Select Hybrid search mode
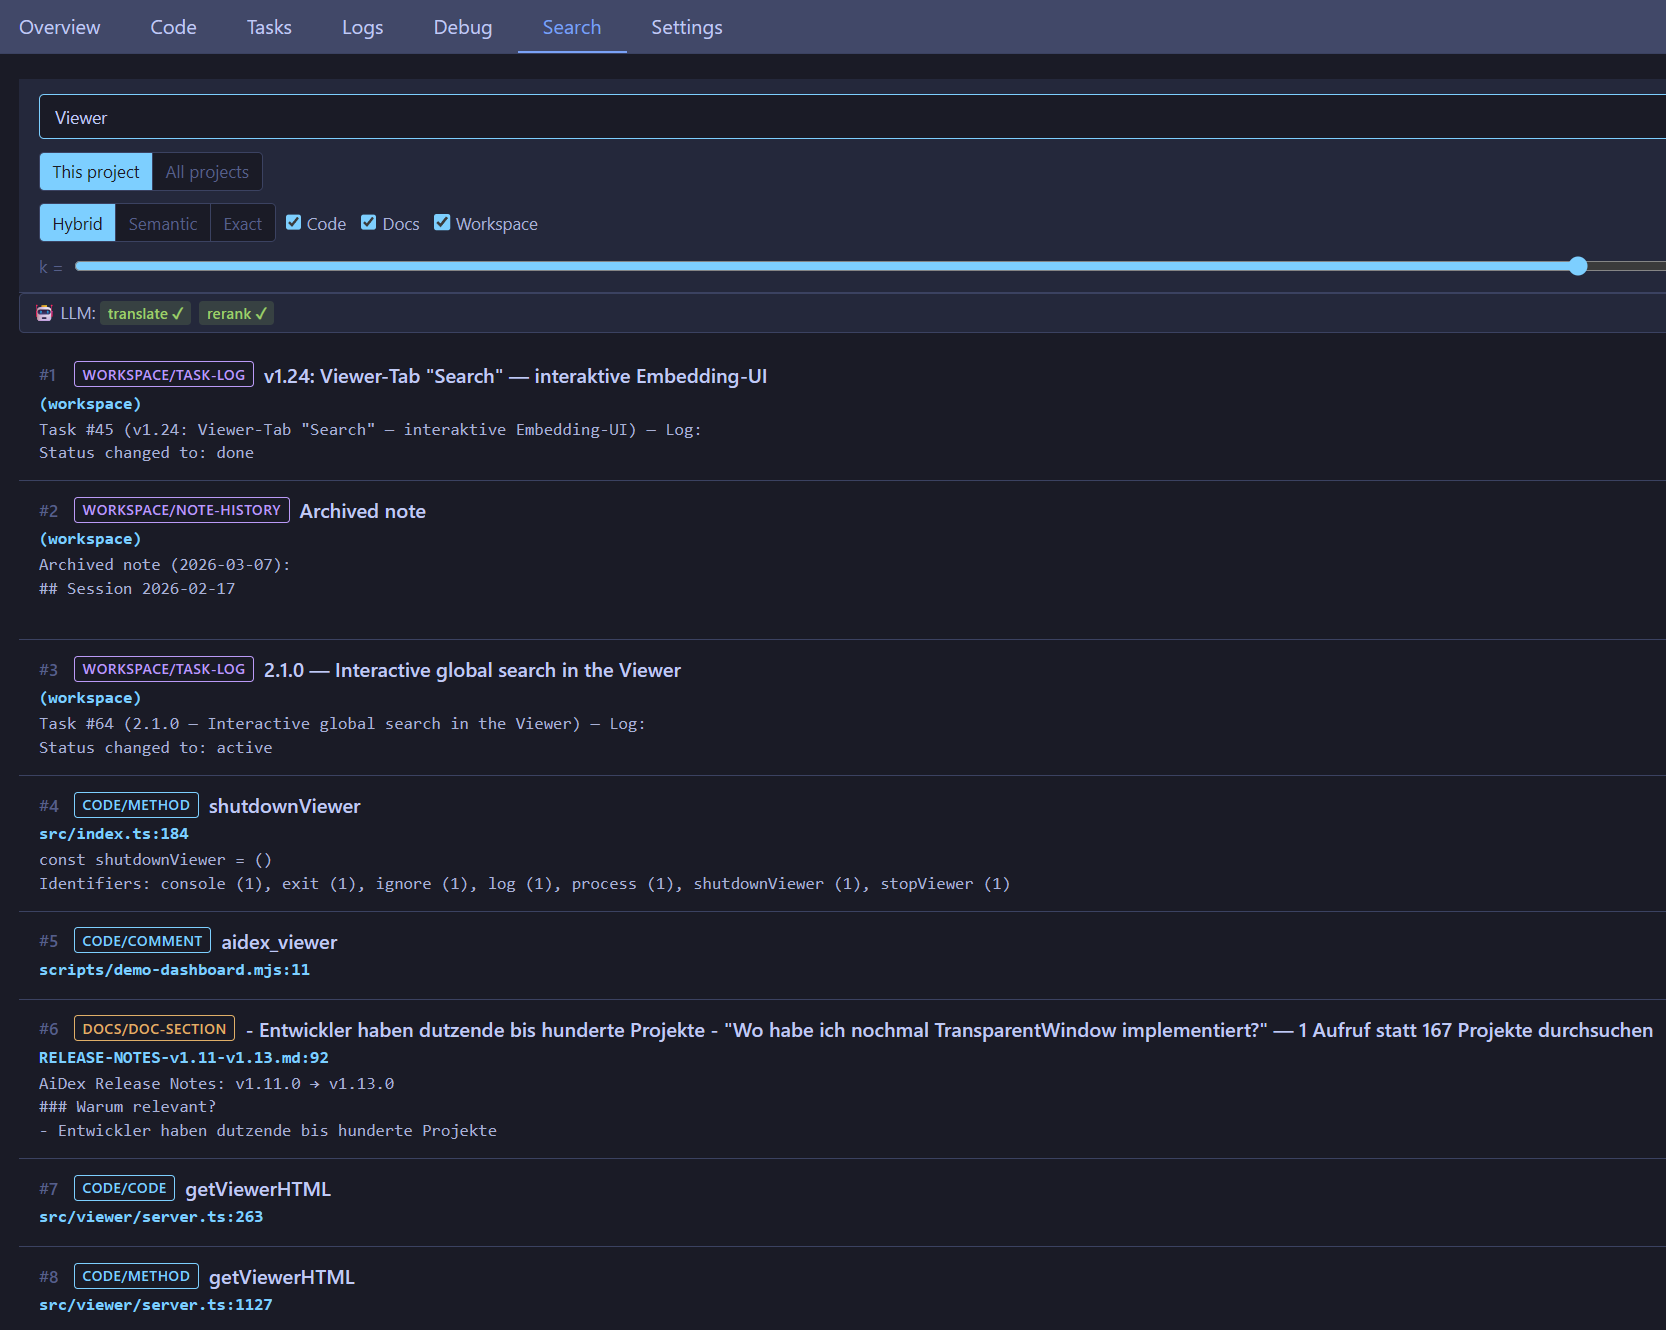 (77, 224)
